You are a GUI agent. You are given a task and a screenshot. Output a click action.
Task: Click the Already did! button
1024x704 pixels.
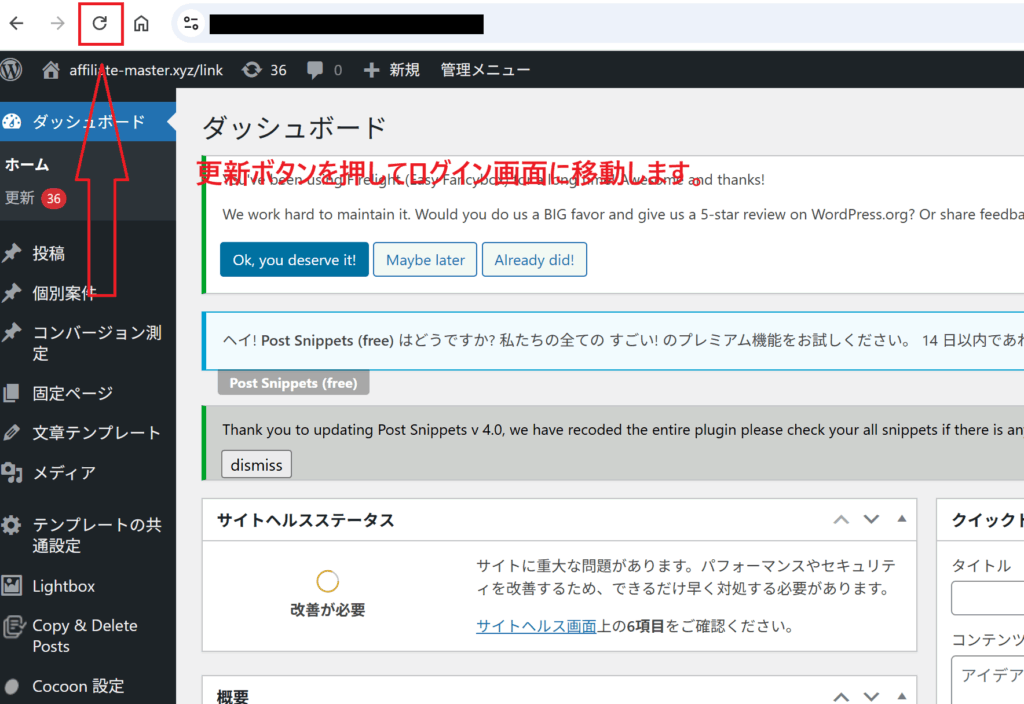coord(534,260)
